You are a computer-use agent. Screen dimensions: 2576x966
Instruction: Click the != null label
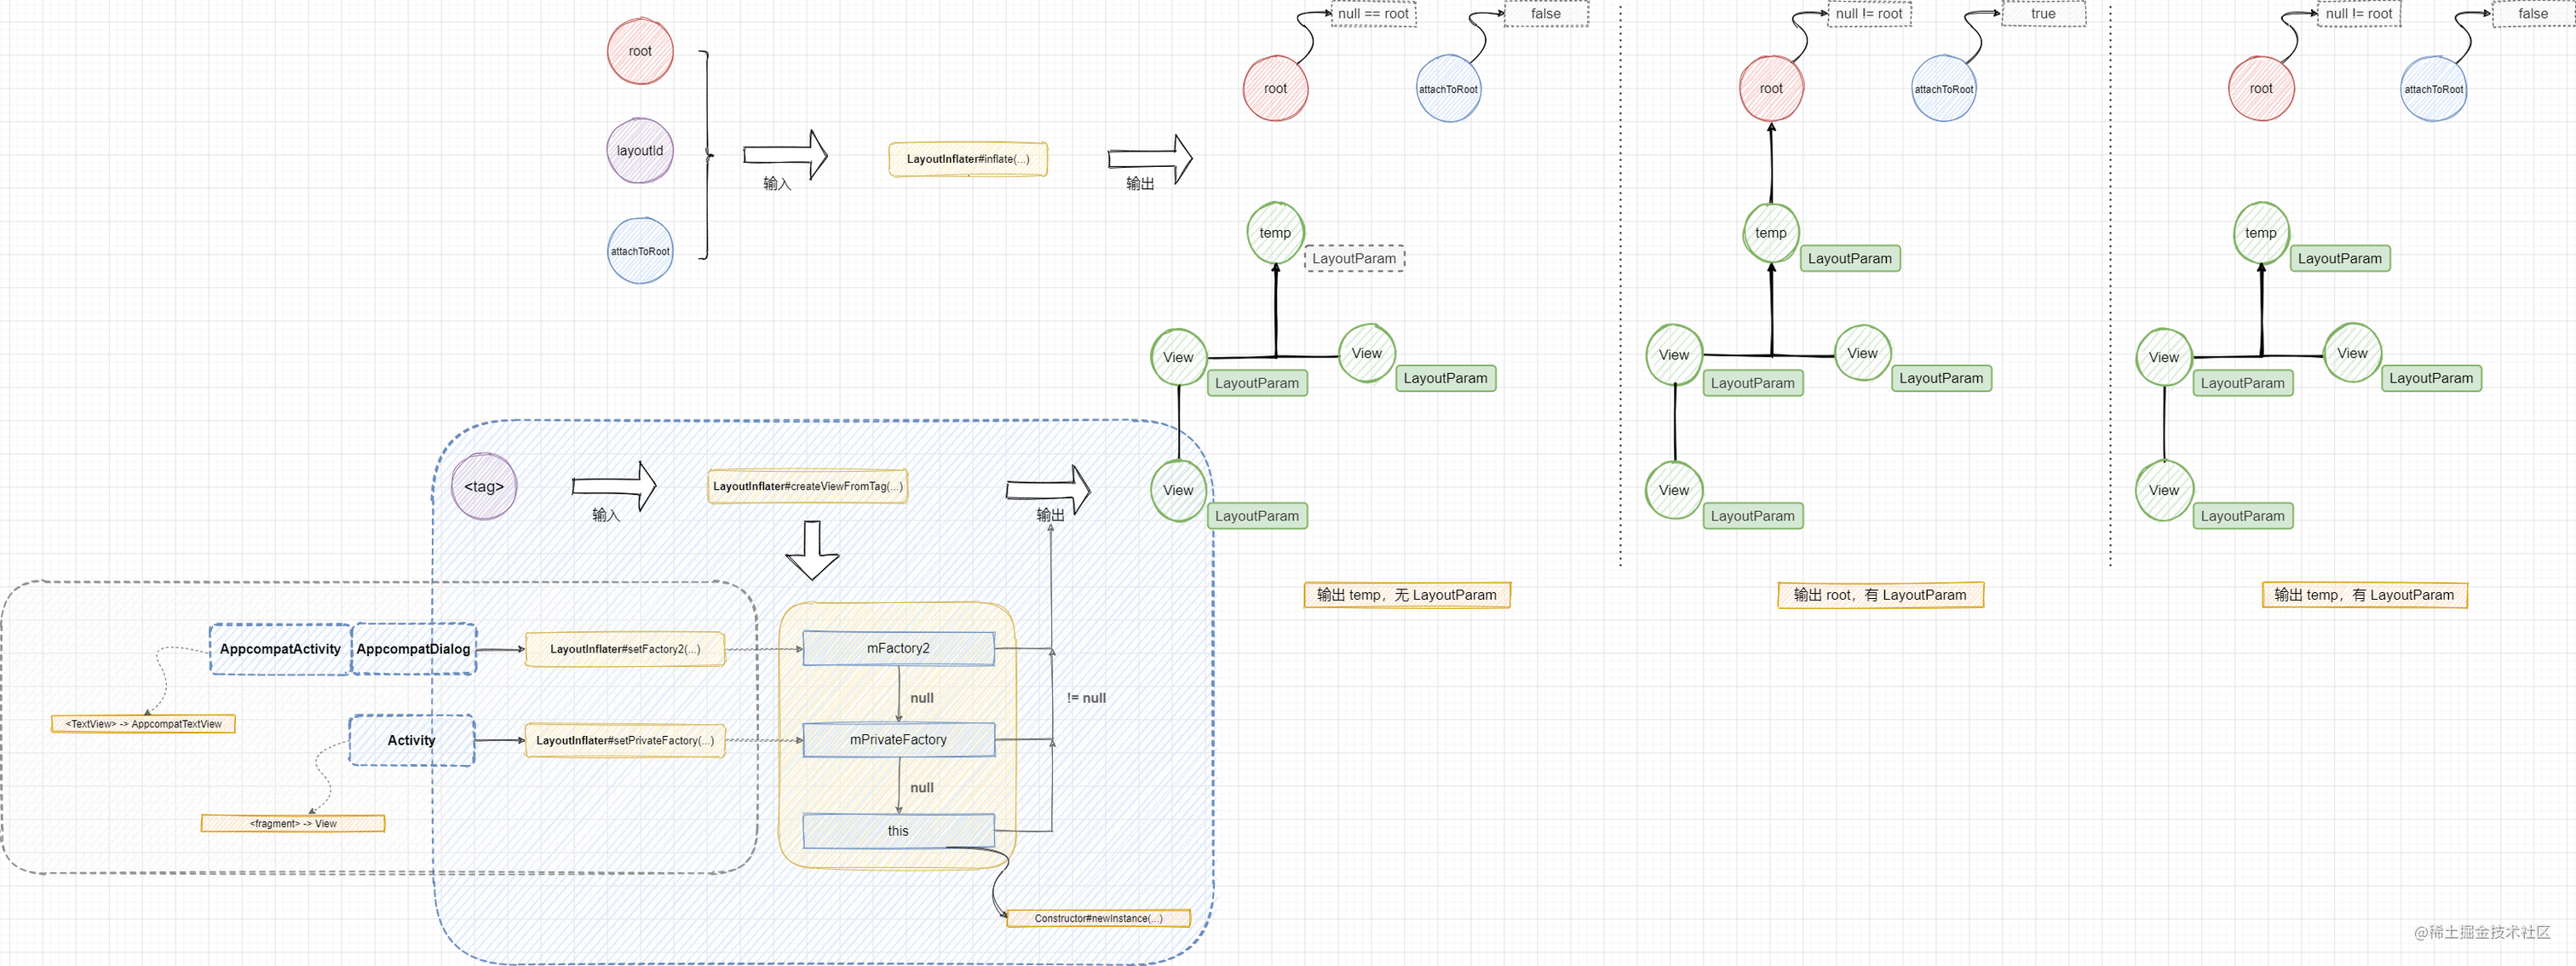pyautogui.click(x=1086, y=698)
